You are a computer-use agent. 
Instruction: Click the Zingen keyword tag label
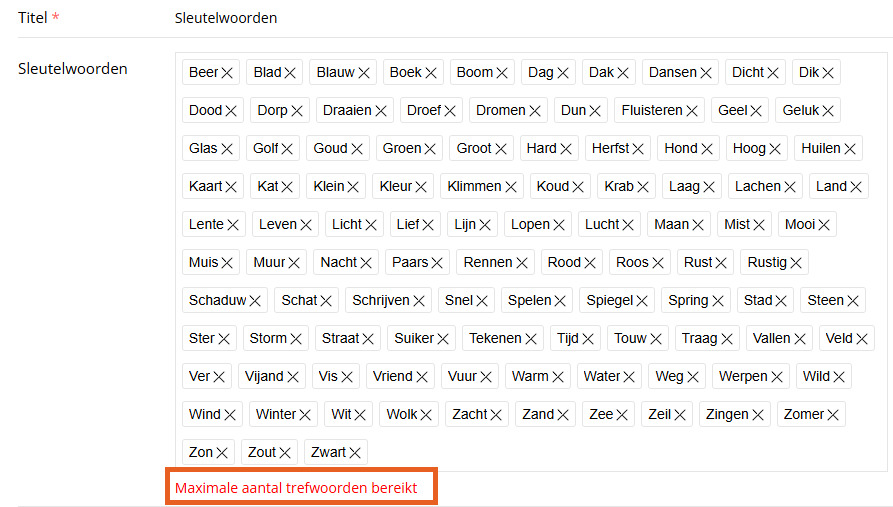727,414
